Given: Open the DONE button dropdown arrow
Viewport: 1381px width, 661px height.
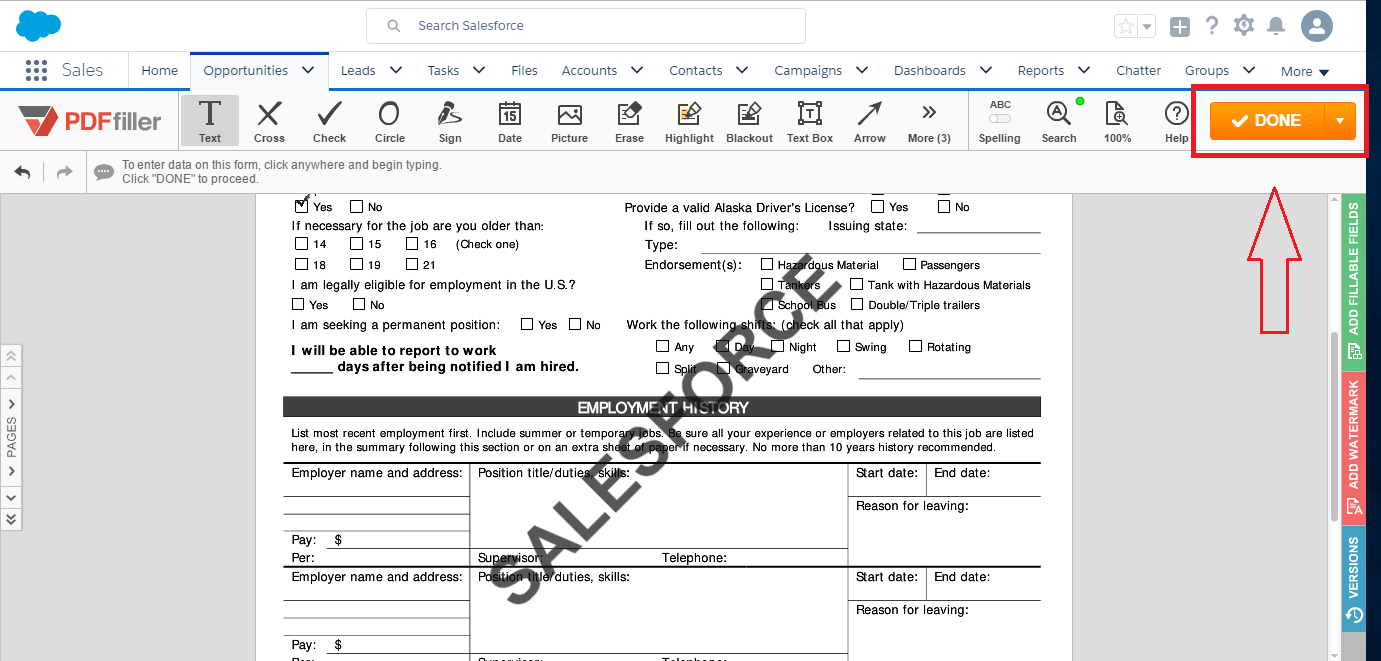Looking at the screenshot, I should pos(1340,121).
